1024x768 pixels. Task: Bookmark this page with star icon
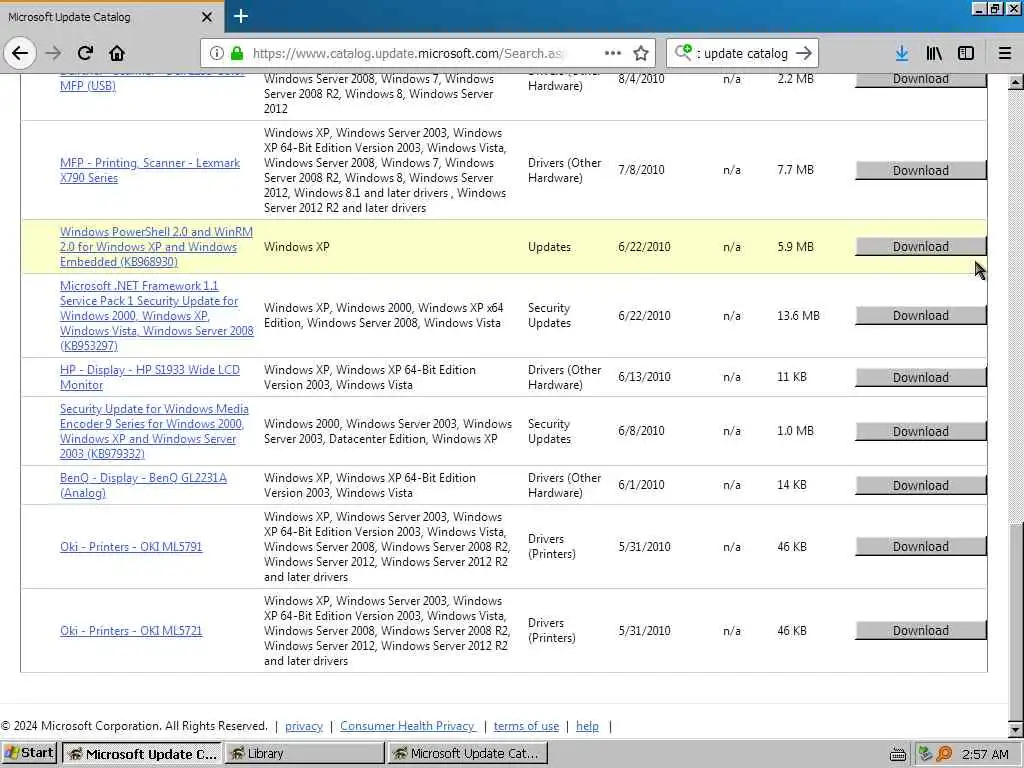[641, 53]
